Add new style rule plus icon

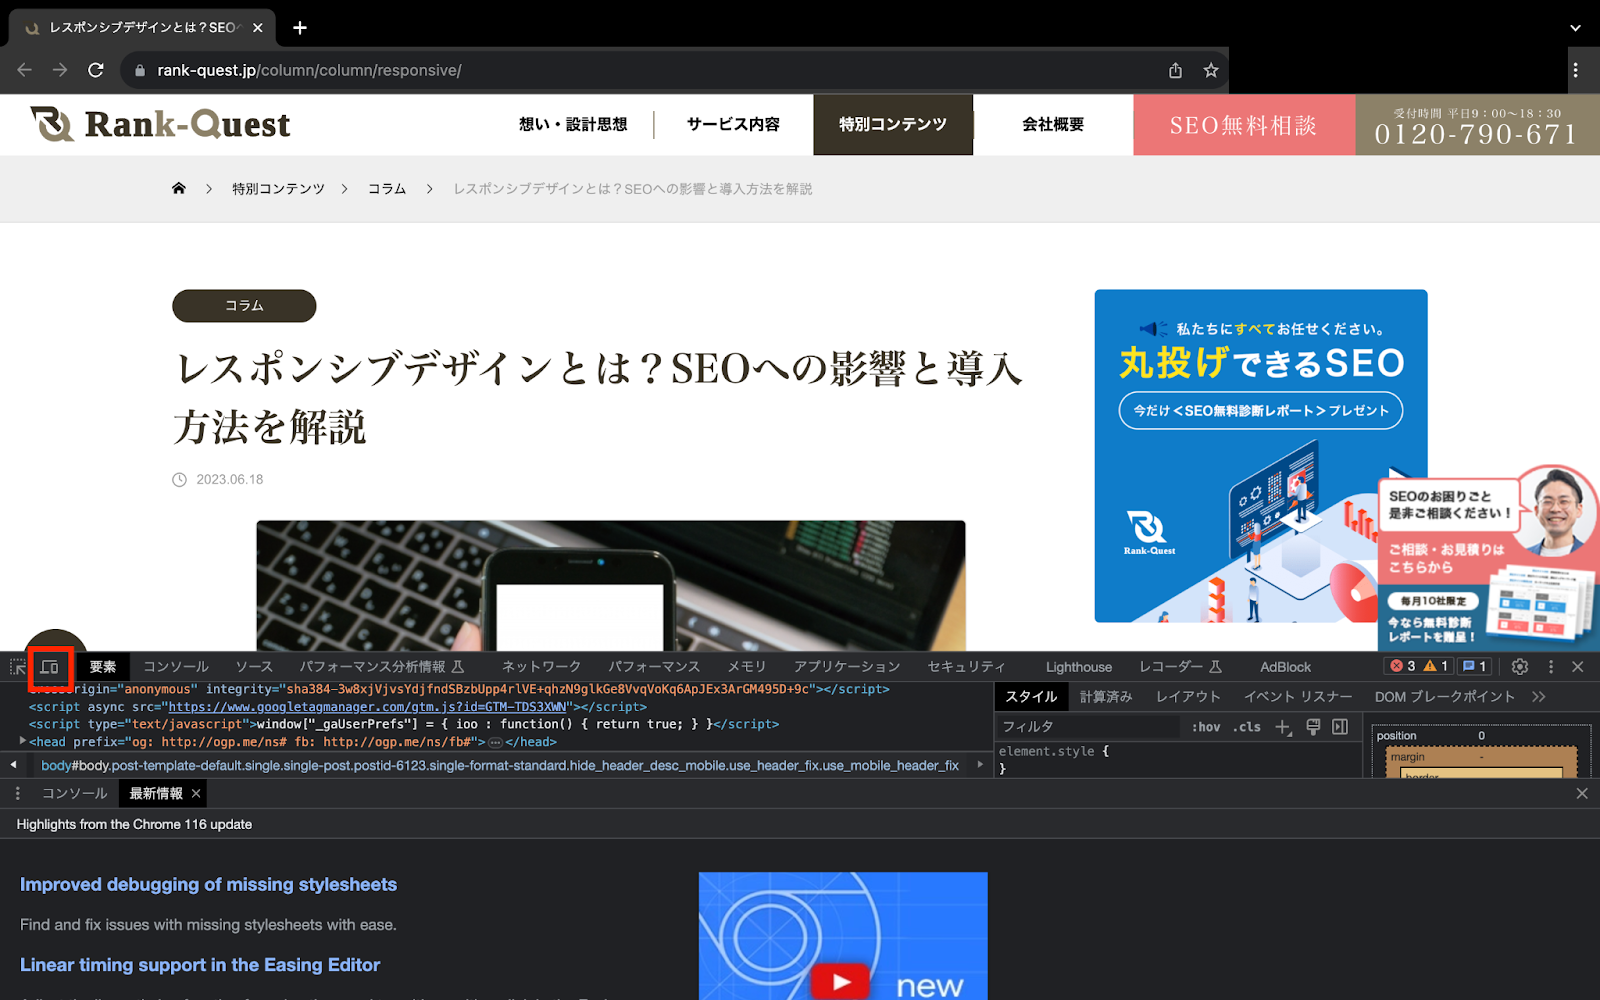coord(1284,727)
